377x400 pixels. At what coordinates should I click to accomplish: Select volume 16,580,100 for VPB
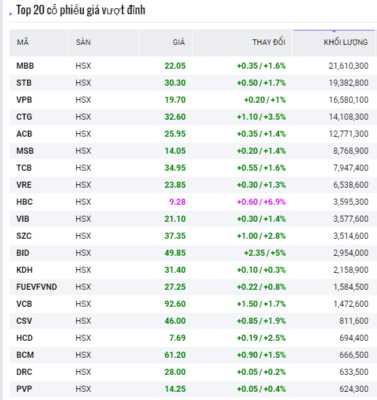[349, 100]
